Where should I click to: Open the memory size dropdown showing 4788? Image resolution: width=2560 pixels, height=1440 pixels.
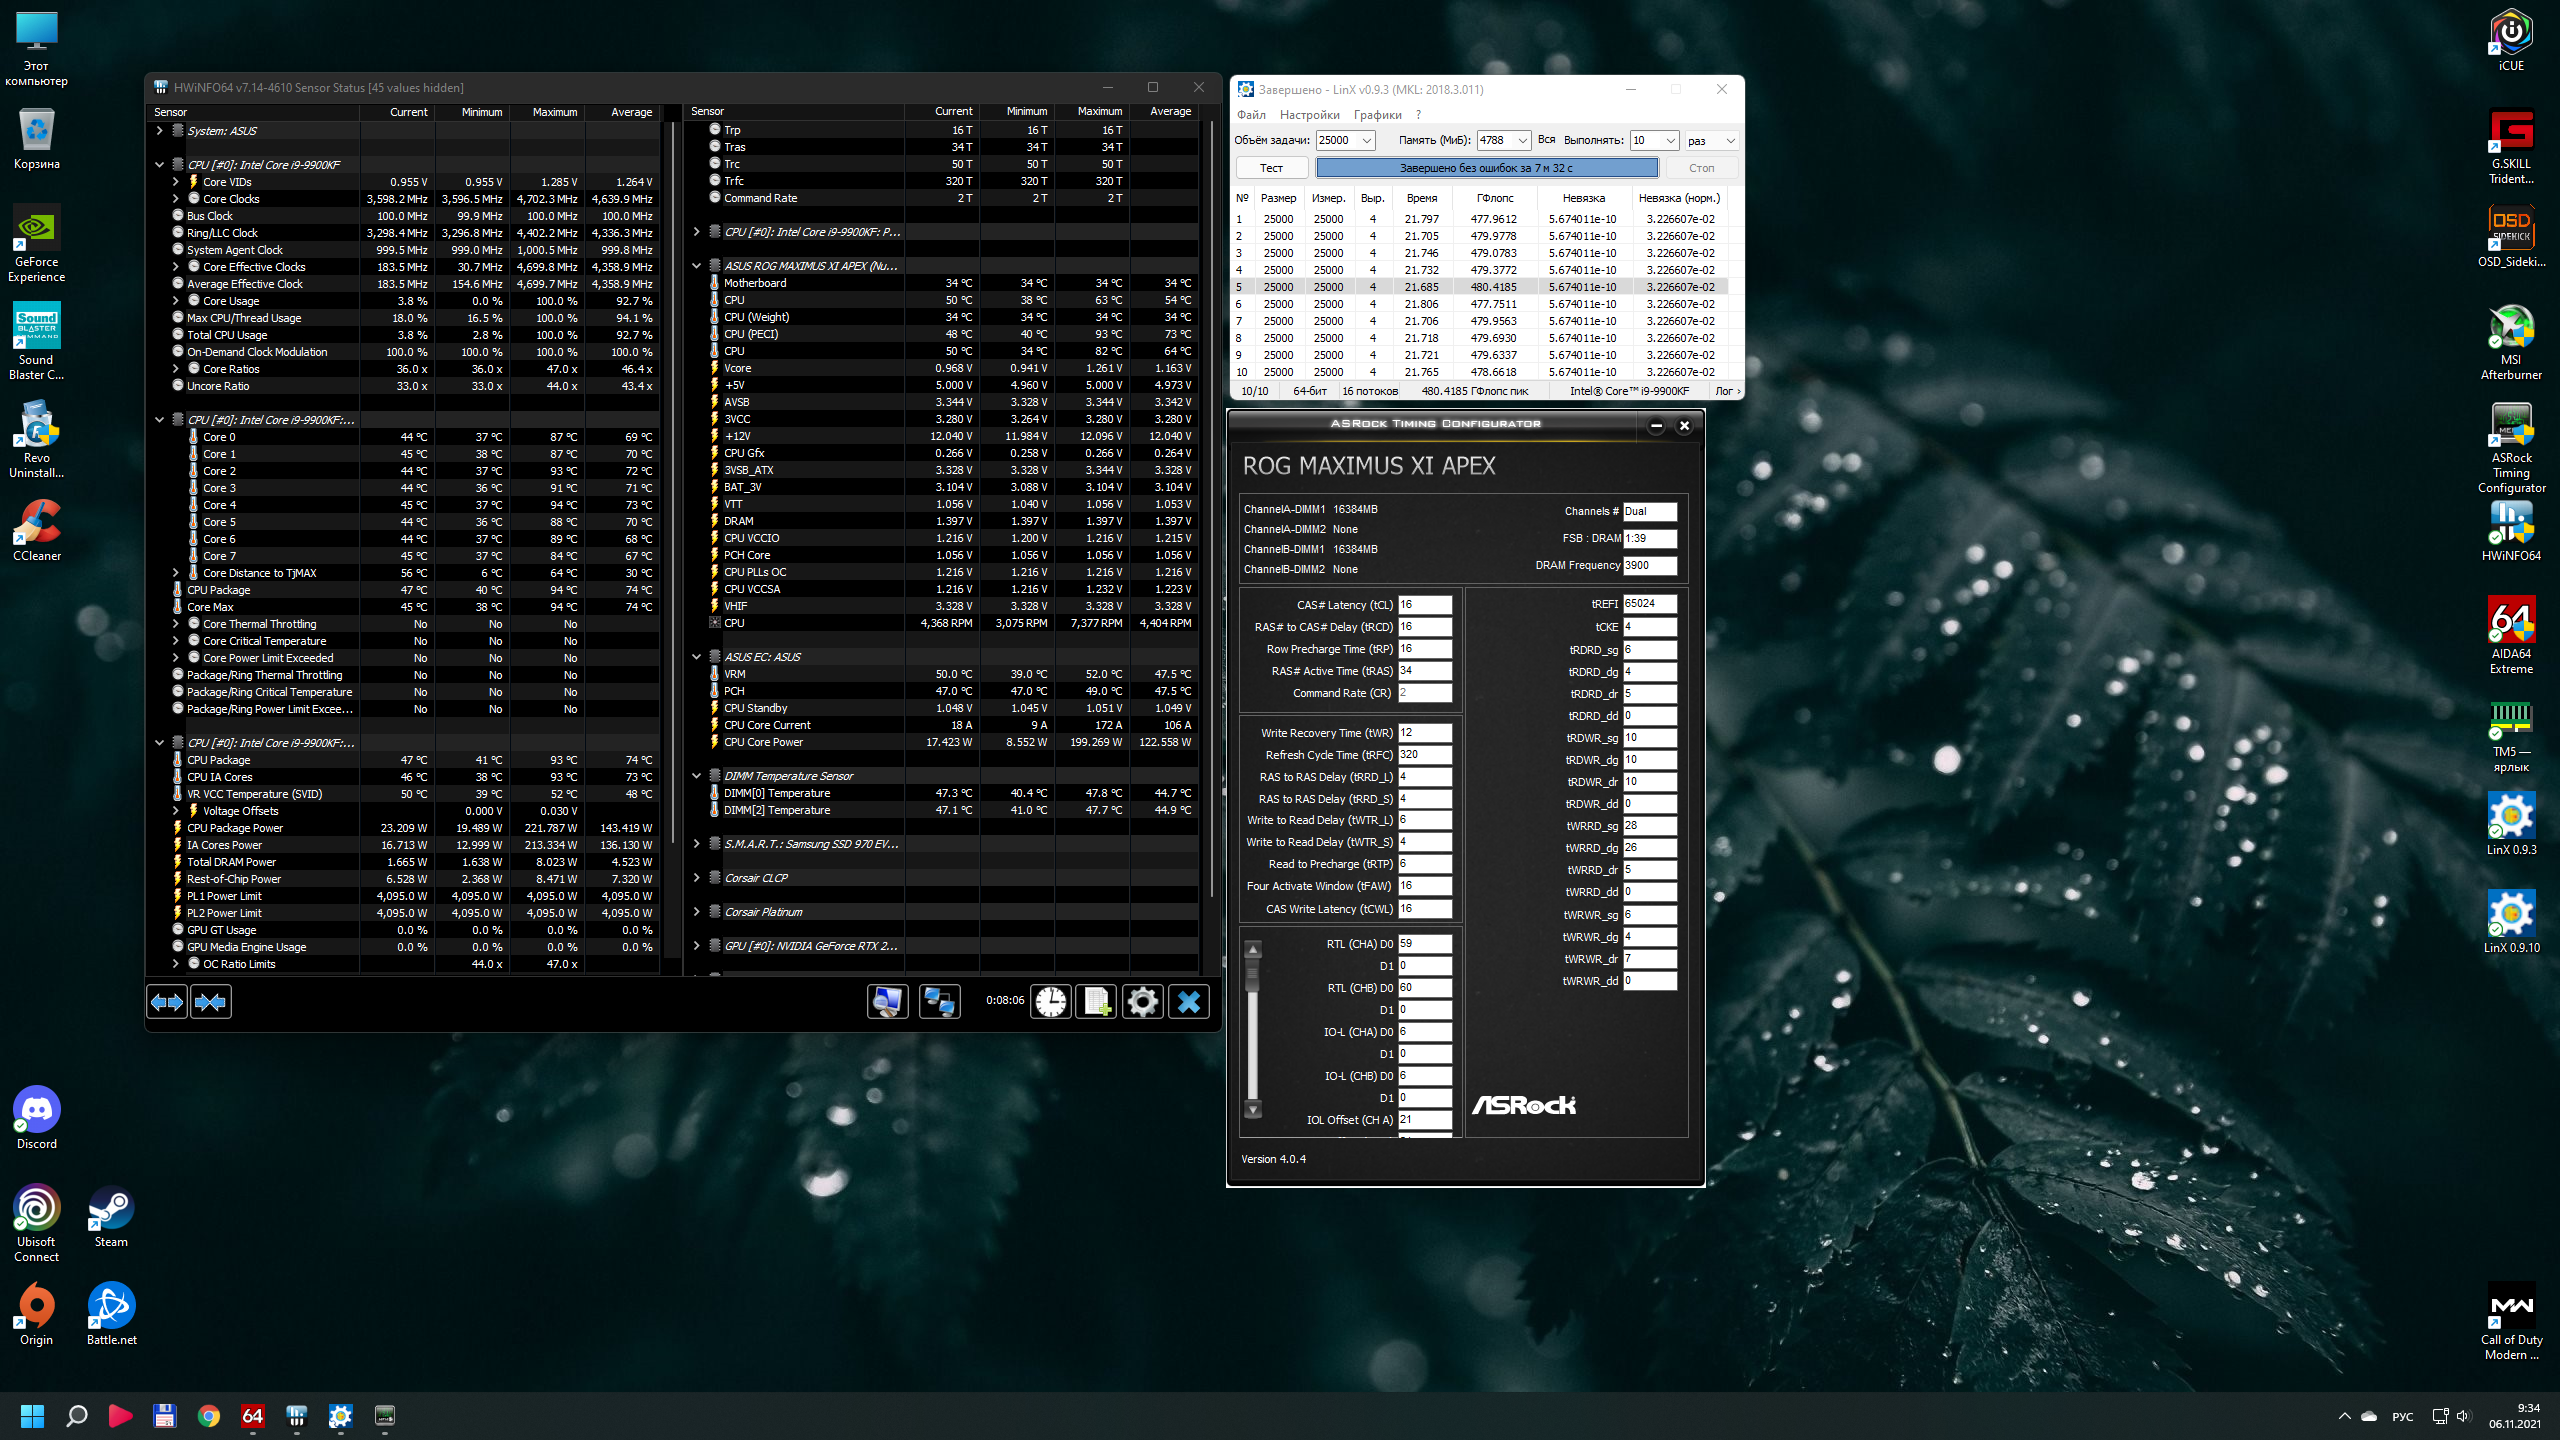coord(1522,141)
